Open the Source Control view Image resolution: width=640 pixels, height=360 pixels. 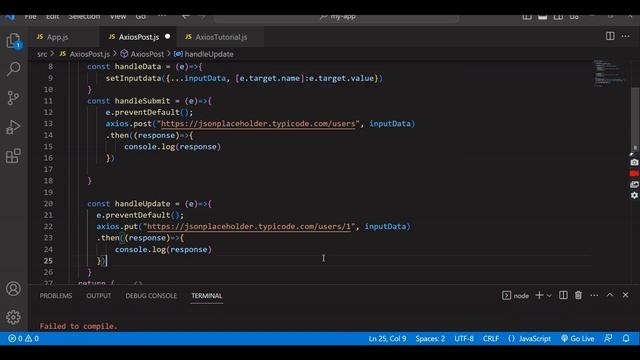[13, 98]
